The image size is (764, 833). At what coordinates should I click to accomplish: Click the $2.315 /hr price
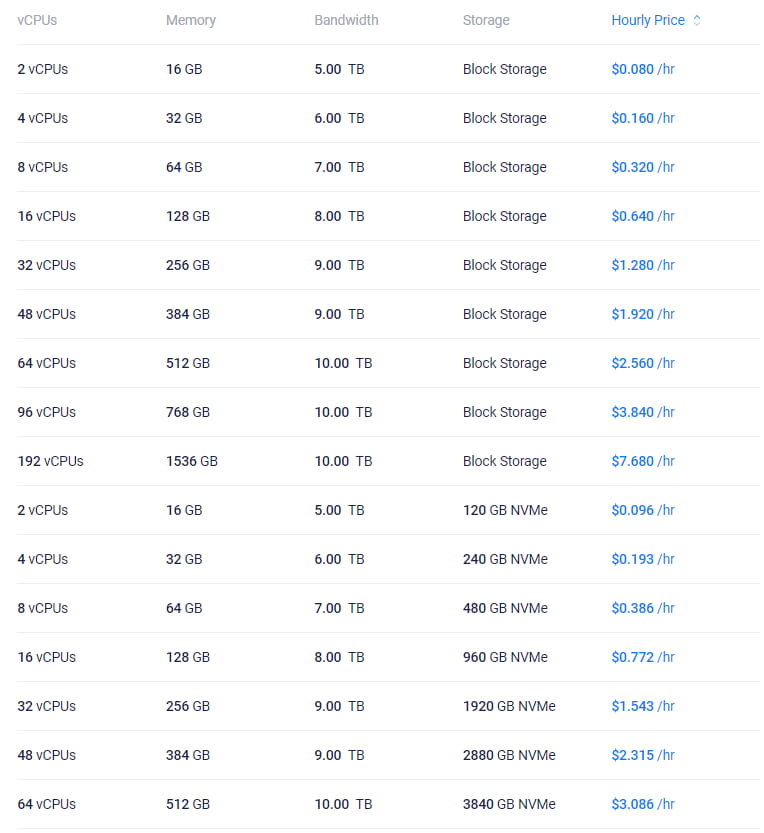point(643,755)
